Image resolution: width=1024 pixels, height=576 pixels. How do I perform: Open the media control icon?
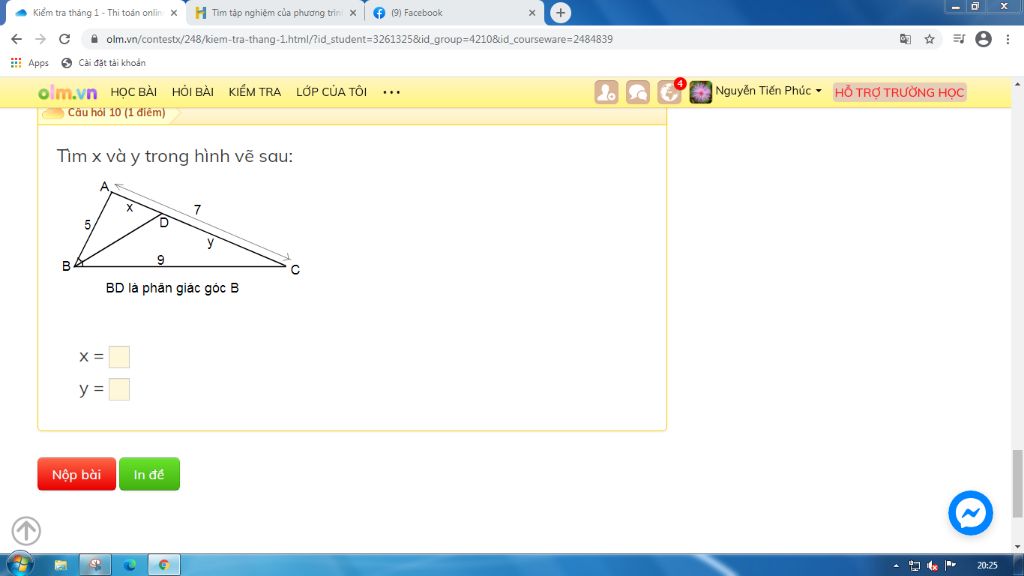pos(959,39)
